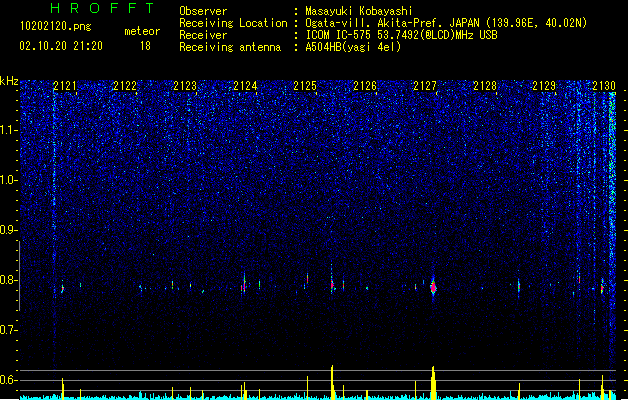The image size is (629, 400).
Task: Click the meteor count value 18
Action: click(x=145, y=46)
